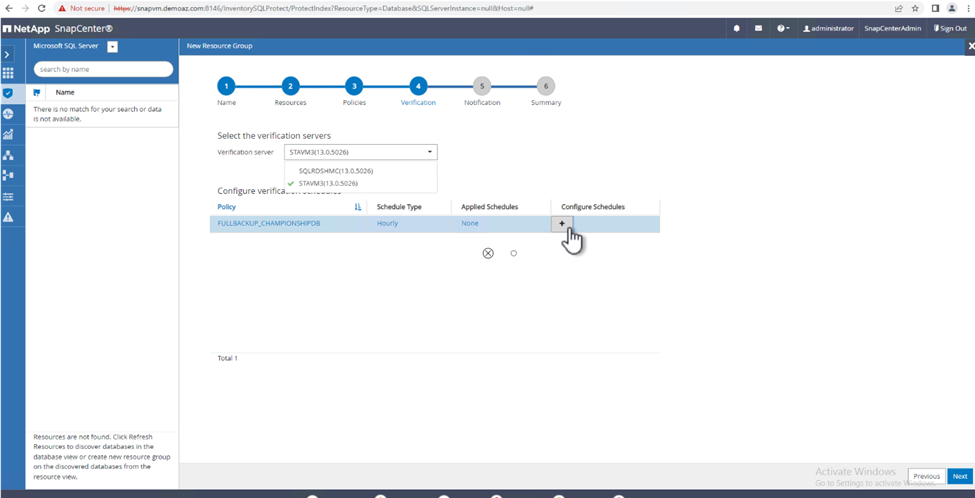This screenshot has width=975, height=498.
Task: Open the Reports chart icon in sidebar
Action: tap(7, 134)
